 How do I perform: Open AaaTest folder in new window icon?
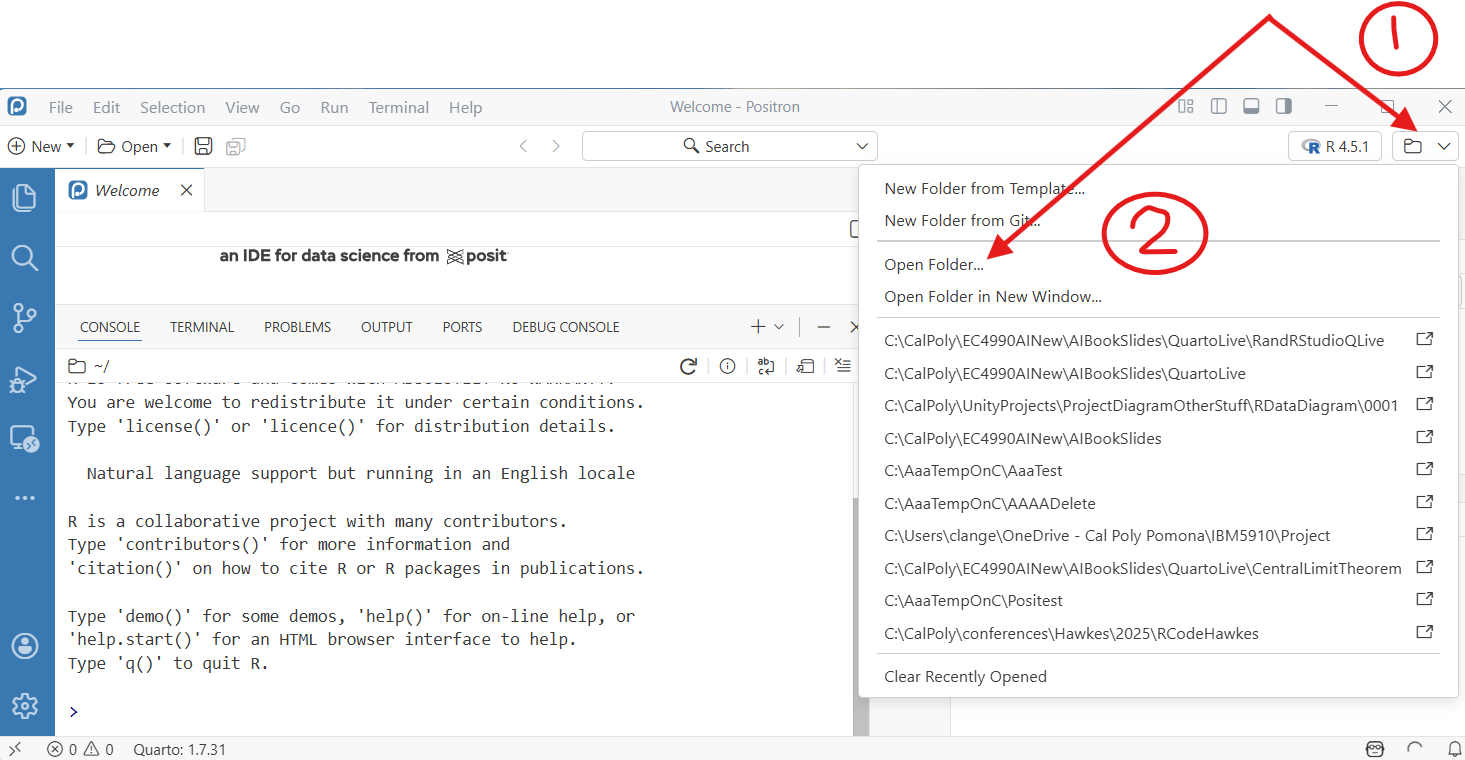[x=1425, y=470]
